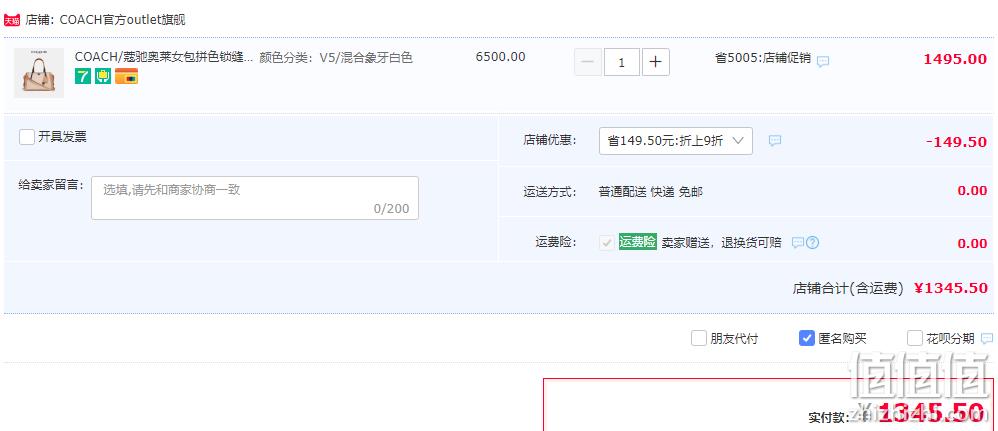Increase quantity with the plus button
This screenshot has height=431, width=998.
click(x=656, y=62)
